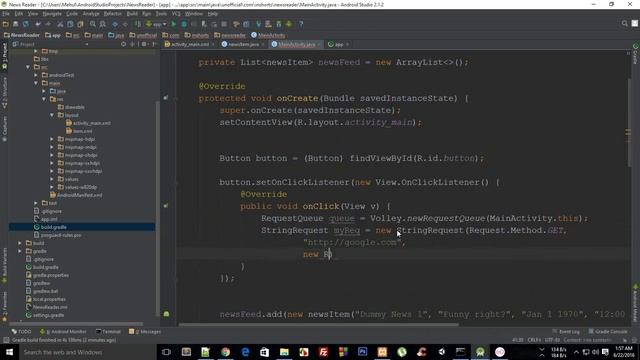Switch to the app editor tab
The image size is (640, 360).
pos(339,44)
